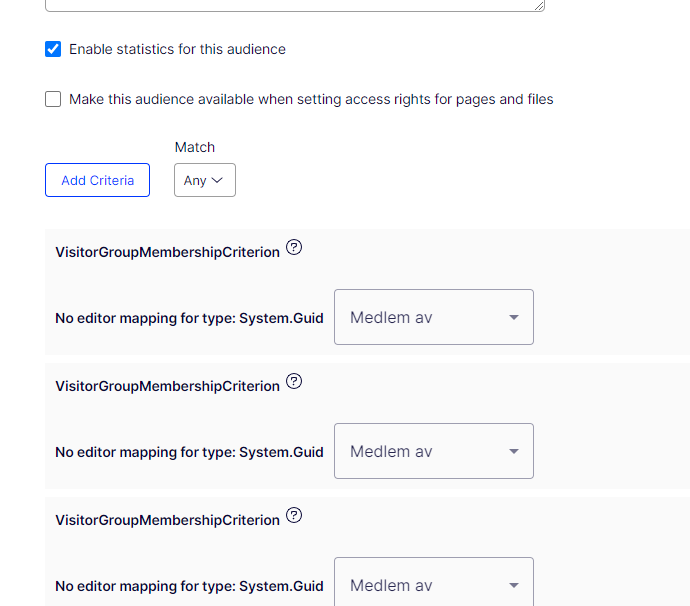Viewport: 690px width, 606px height.
Task: Open help icon for first VisitorGroupMembershipCriterion
Action: [x=294, y=248]
